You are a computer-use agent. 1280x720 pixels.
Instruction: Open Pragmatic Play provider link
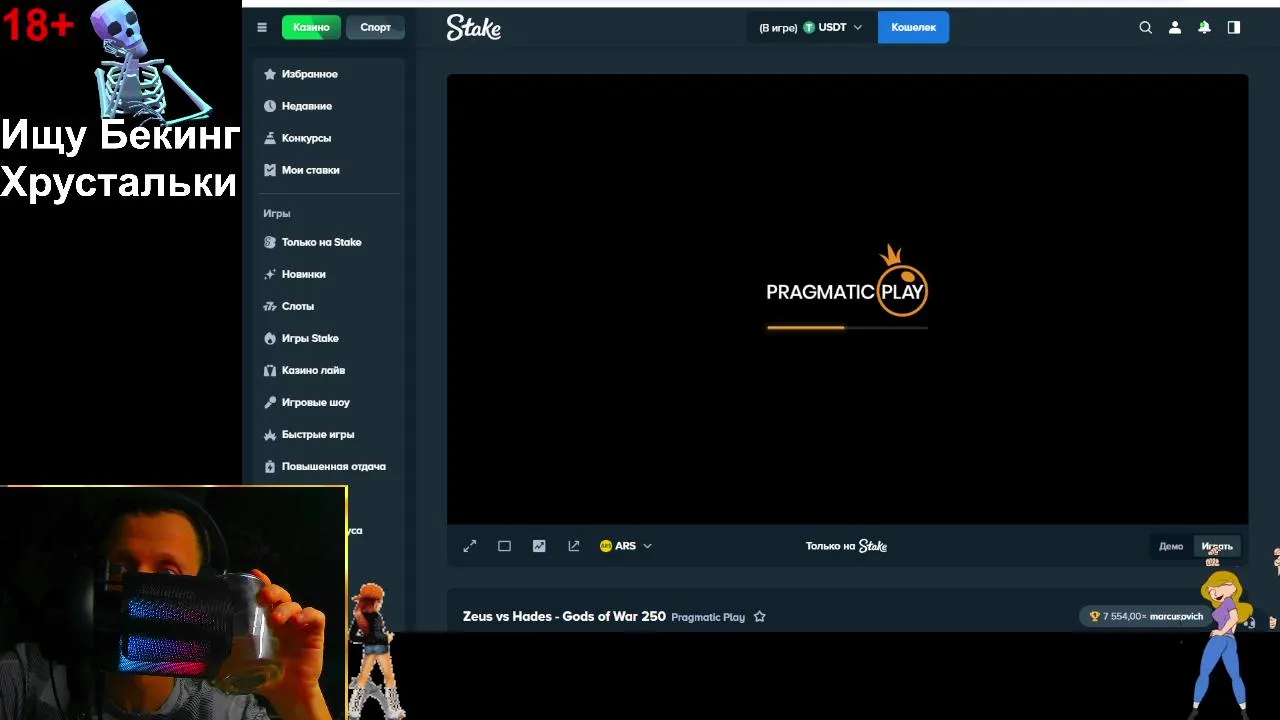[708, 617]
